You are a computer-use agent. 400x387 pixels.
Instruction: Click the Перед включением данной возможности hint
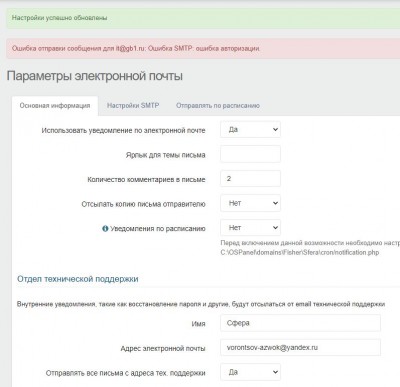[310, 243]
